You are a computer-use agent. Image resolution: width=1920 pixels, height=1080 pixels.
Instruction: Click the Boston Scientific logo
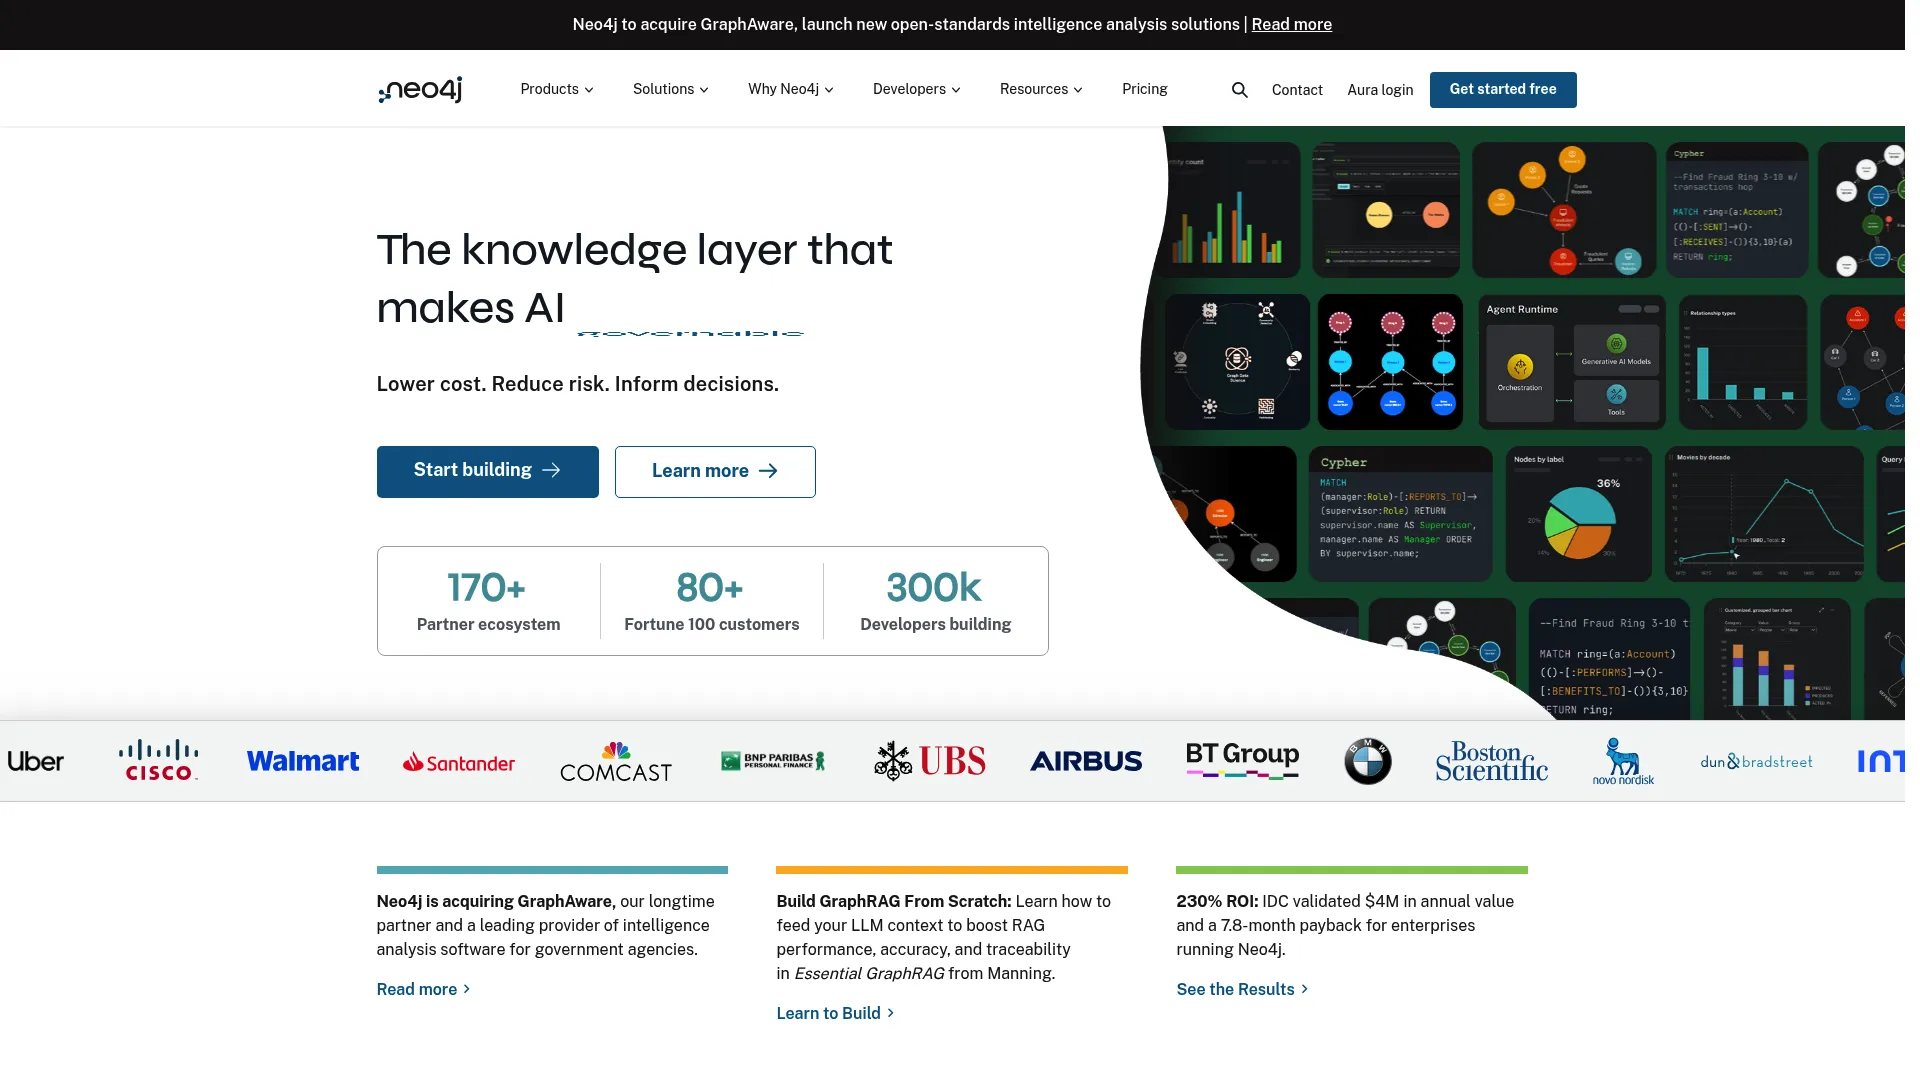click(1492, 762)
